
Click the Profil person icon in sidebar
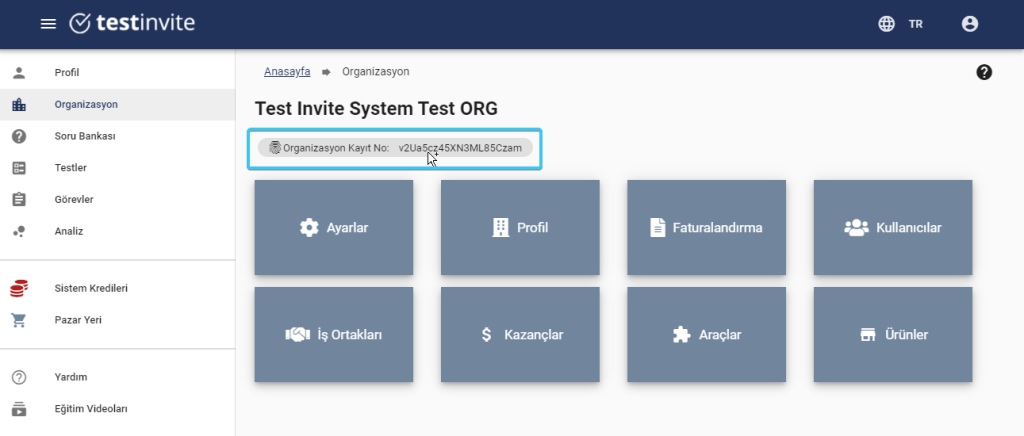click(x=19, y=72)
